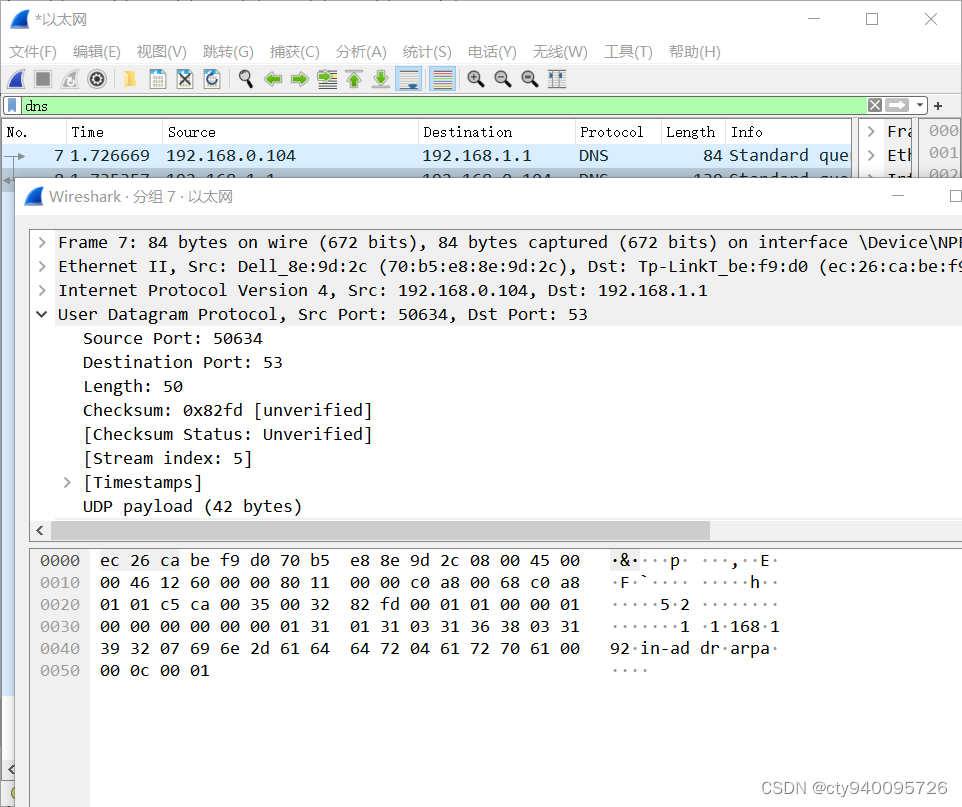Open the 工具(T) menu
Image resolution: width=962 pixels, height=807 pixels.
click(628, 52)
